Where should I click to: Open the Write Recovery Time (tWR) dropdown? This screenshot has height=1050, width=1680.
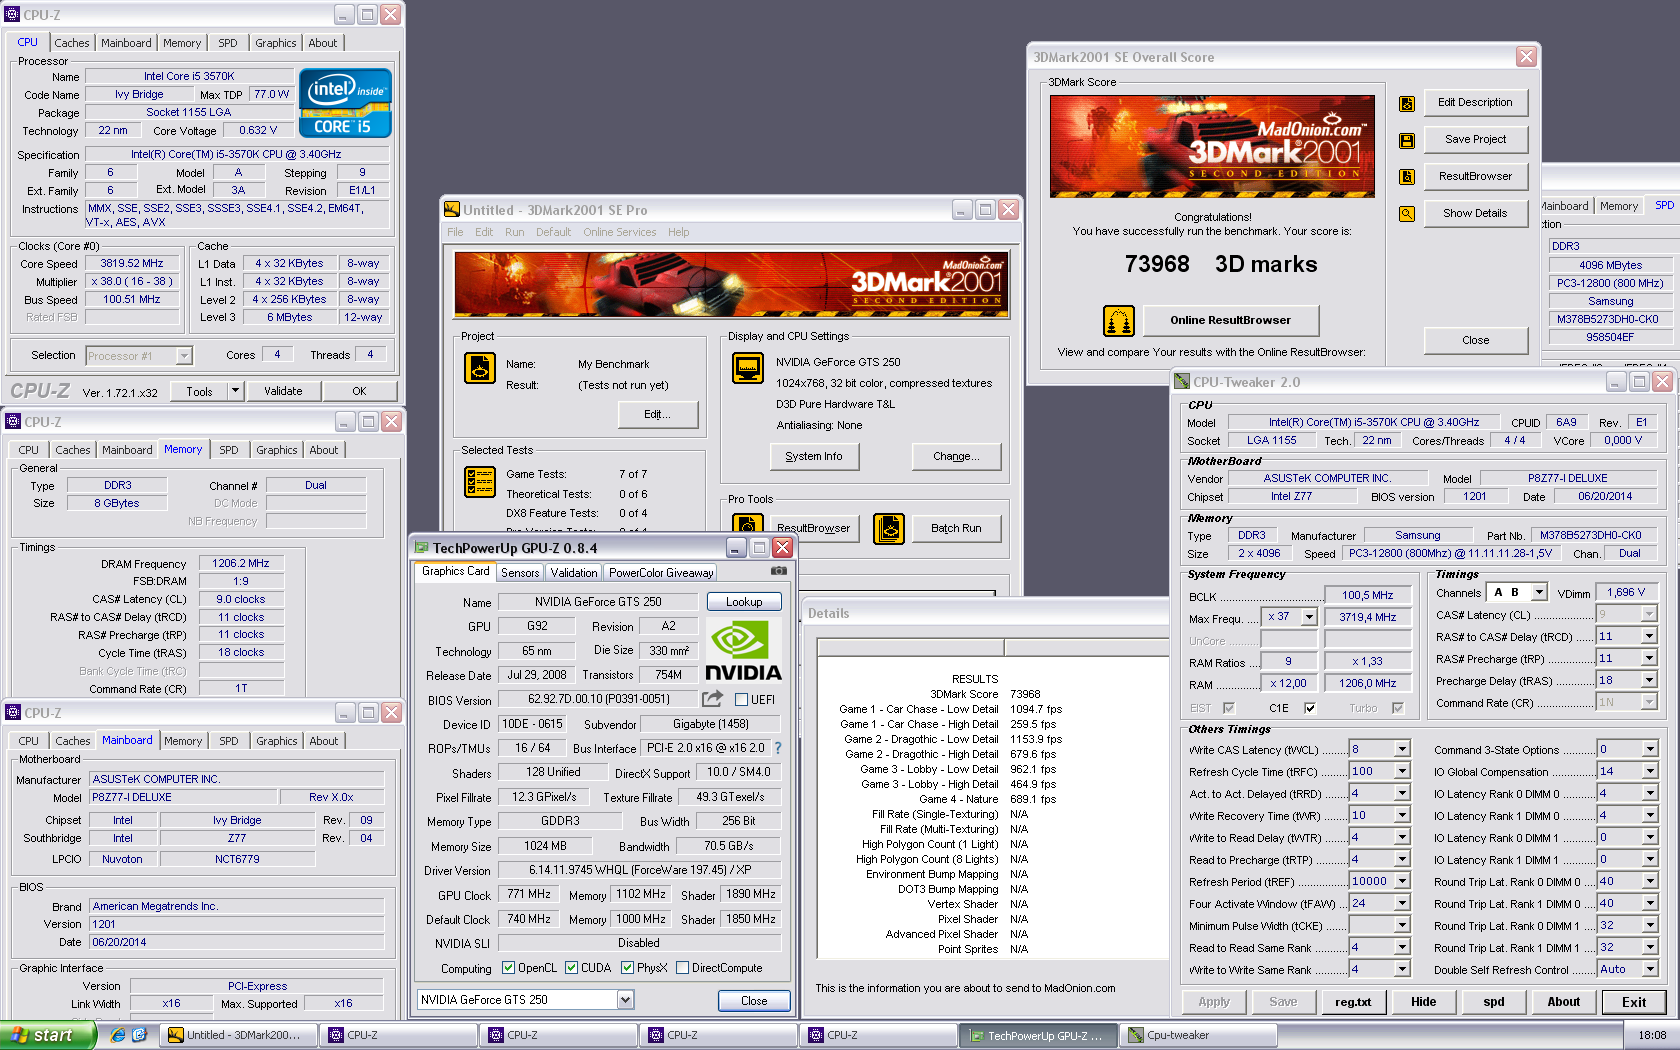tap(1402, 815)
